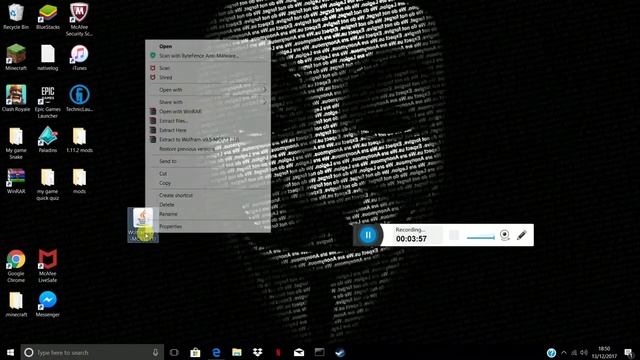
Task: Adjust the recorder volume slider
Action: [x=480, y=237]
